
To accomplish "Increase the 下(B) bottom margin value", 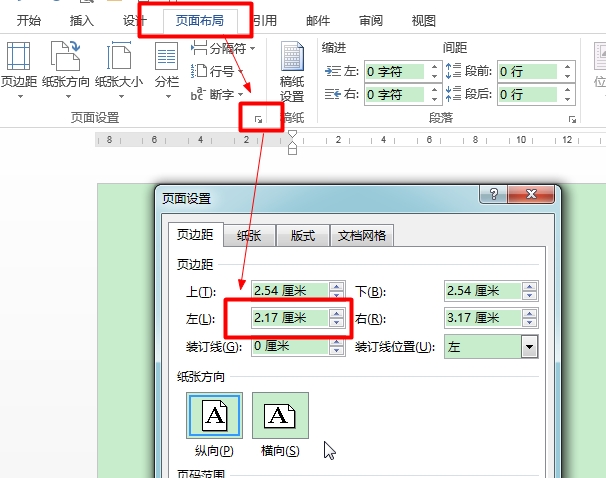I will pos(529,287).
